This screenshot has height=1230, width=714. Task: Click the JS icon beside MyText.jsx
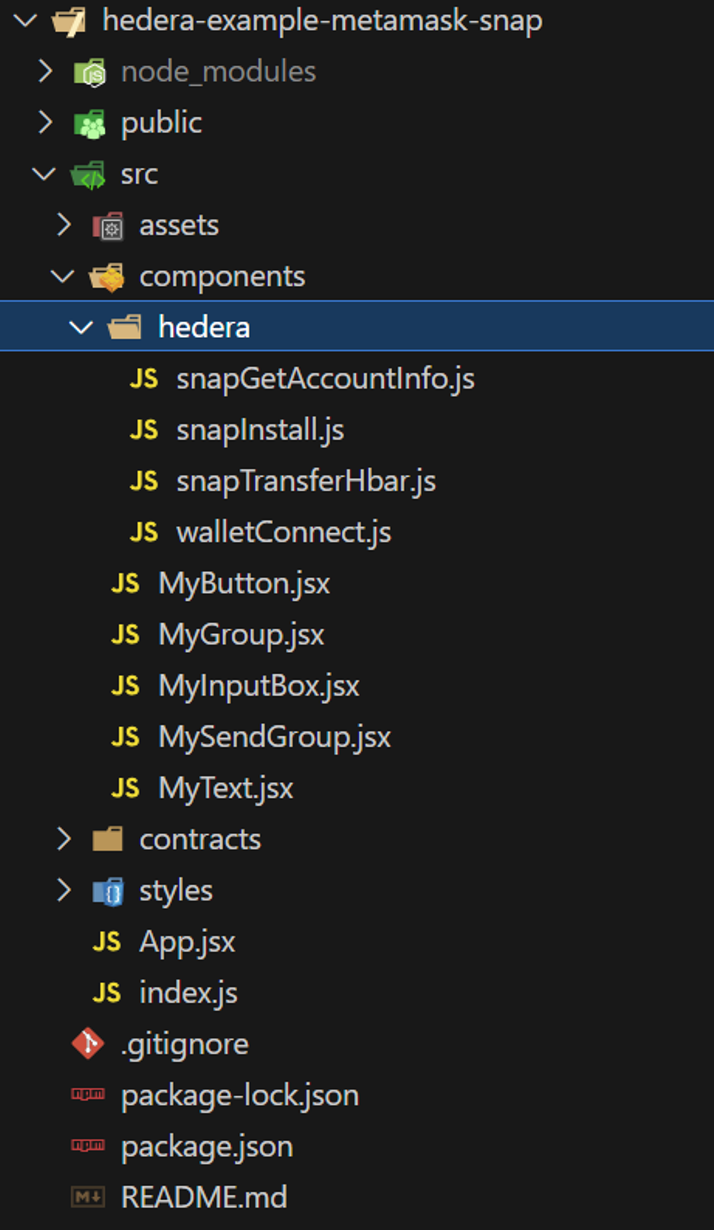click(x=126, y=788)
